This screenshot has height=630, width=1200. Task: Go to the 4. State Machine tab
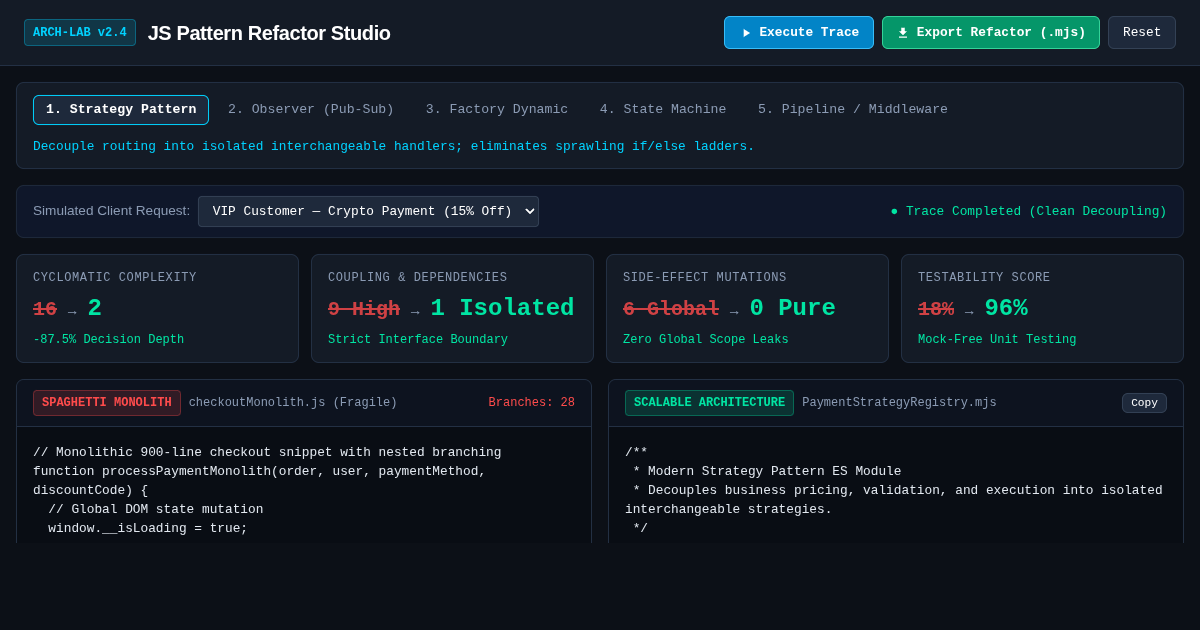point(663,110)
